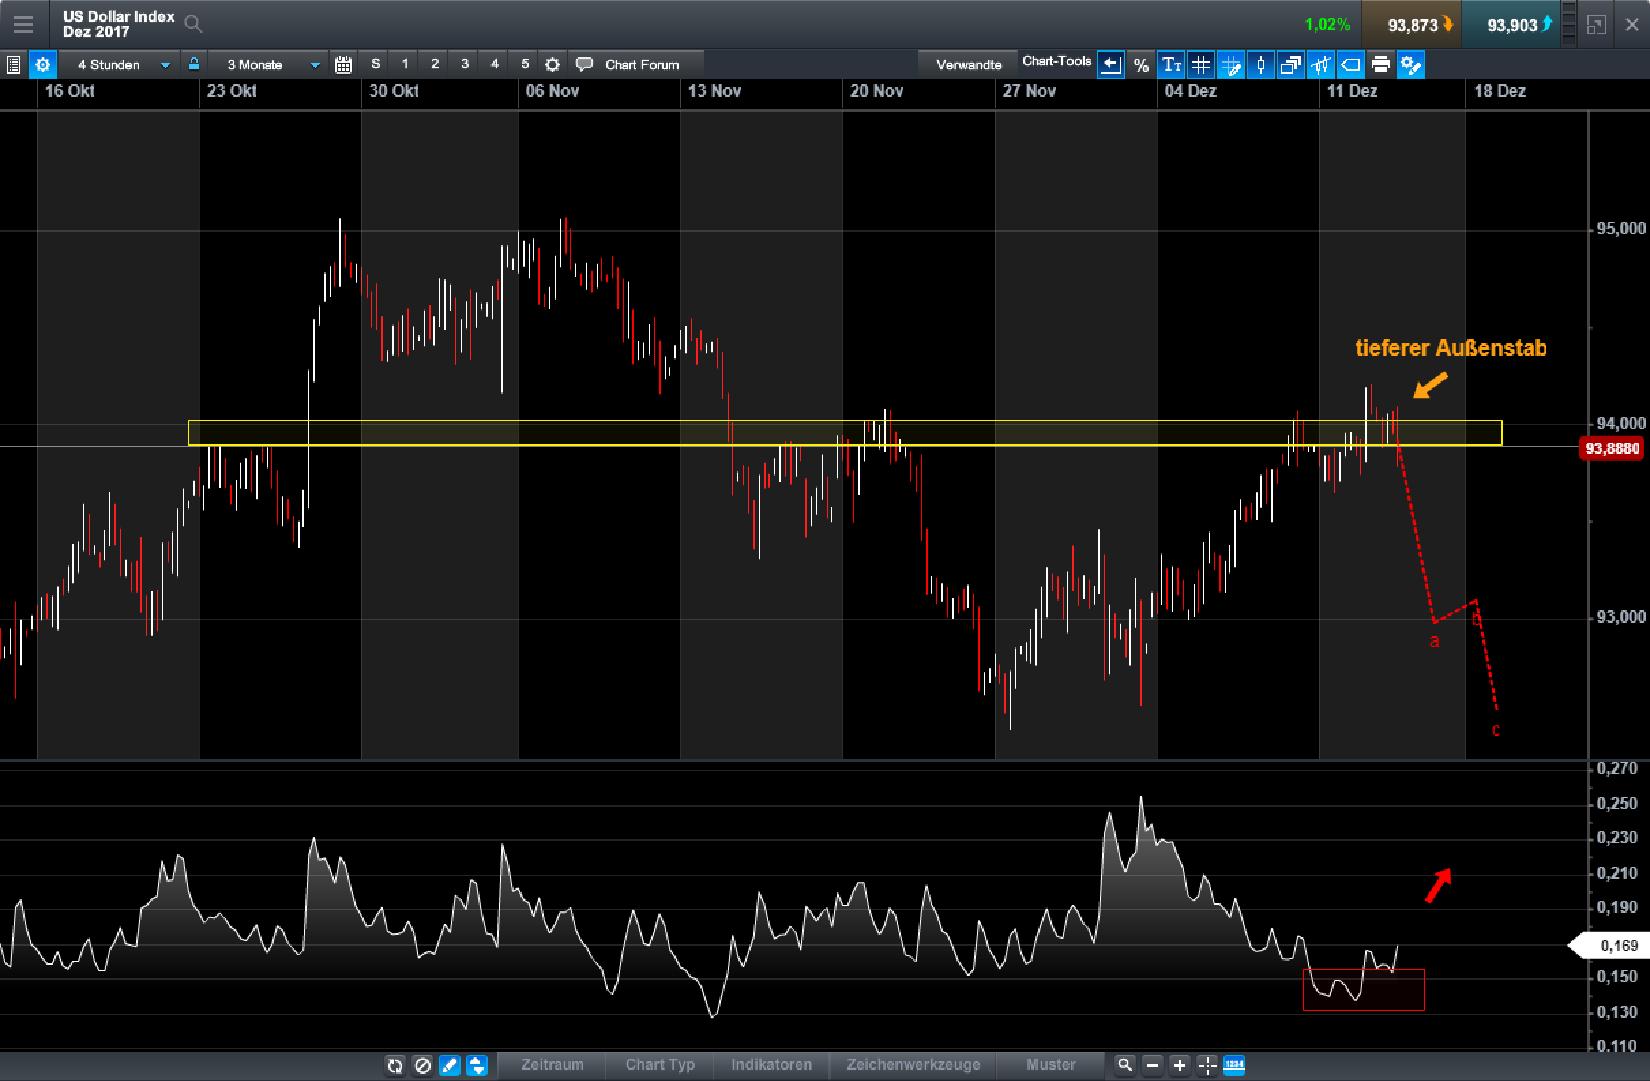This screenshot has height=1081, width=1650.
Task: Click the Zeichenwerkzeuge label
Action: click(x=913, y=1066)
